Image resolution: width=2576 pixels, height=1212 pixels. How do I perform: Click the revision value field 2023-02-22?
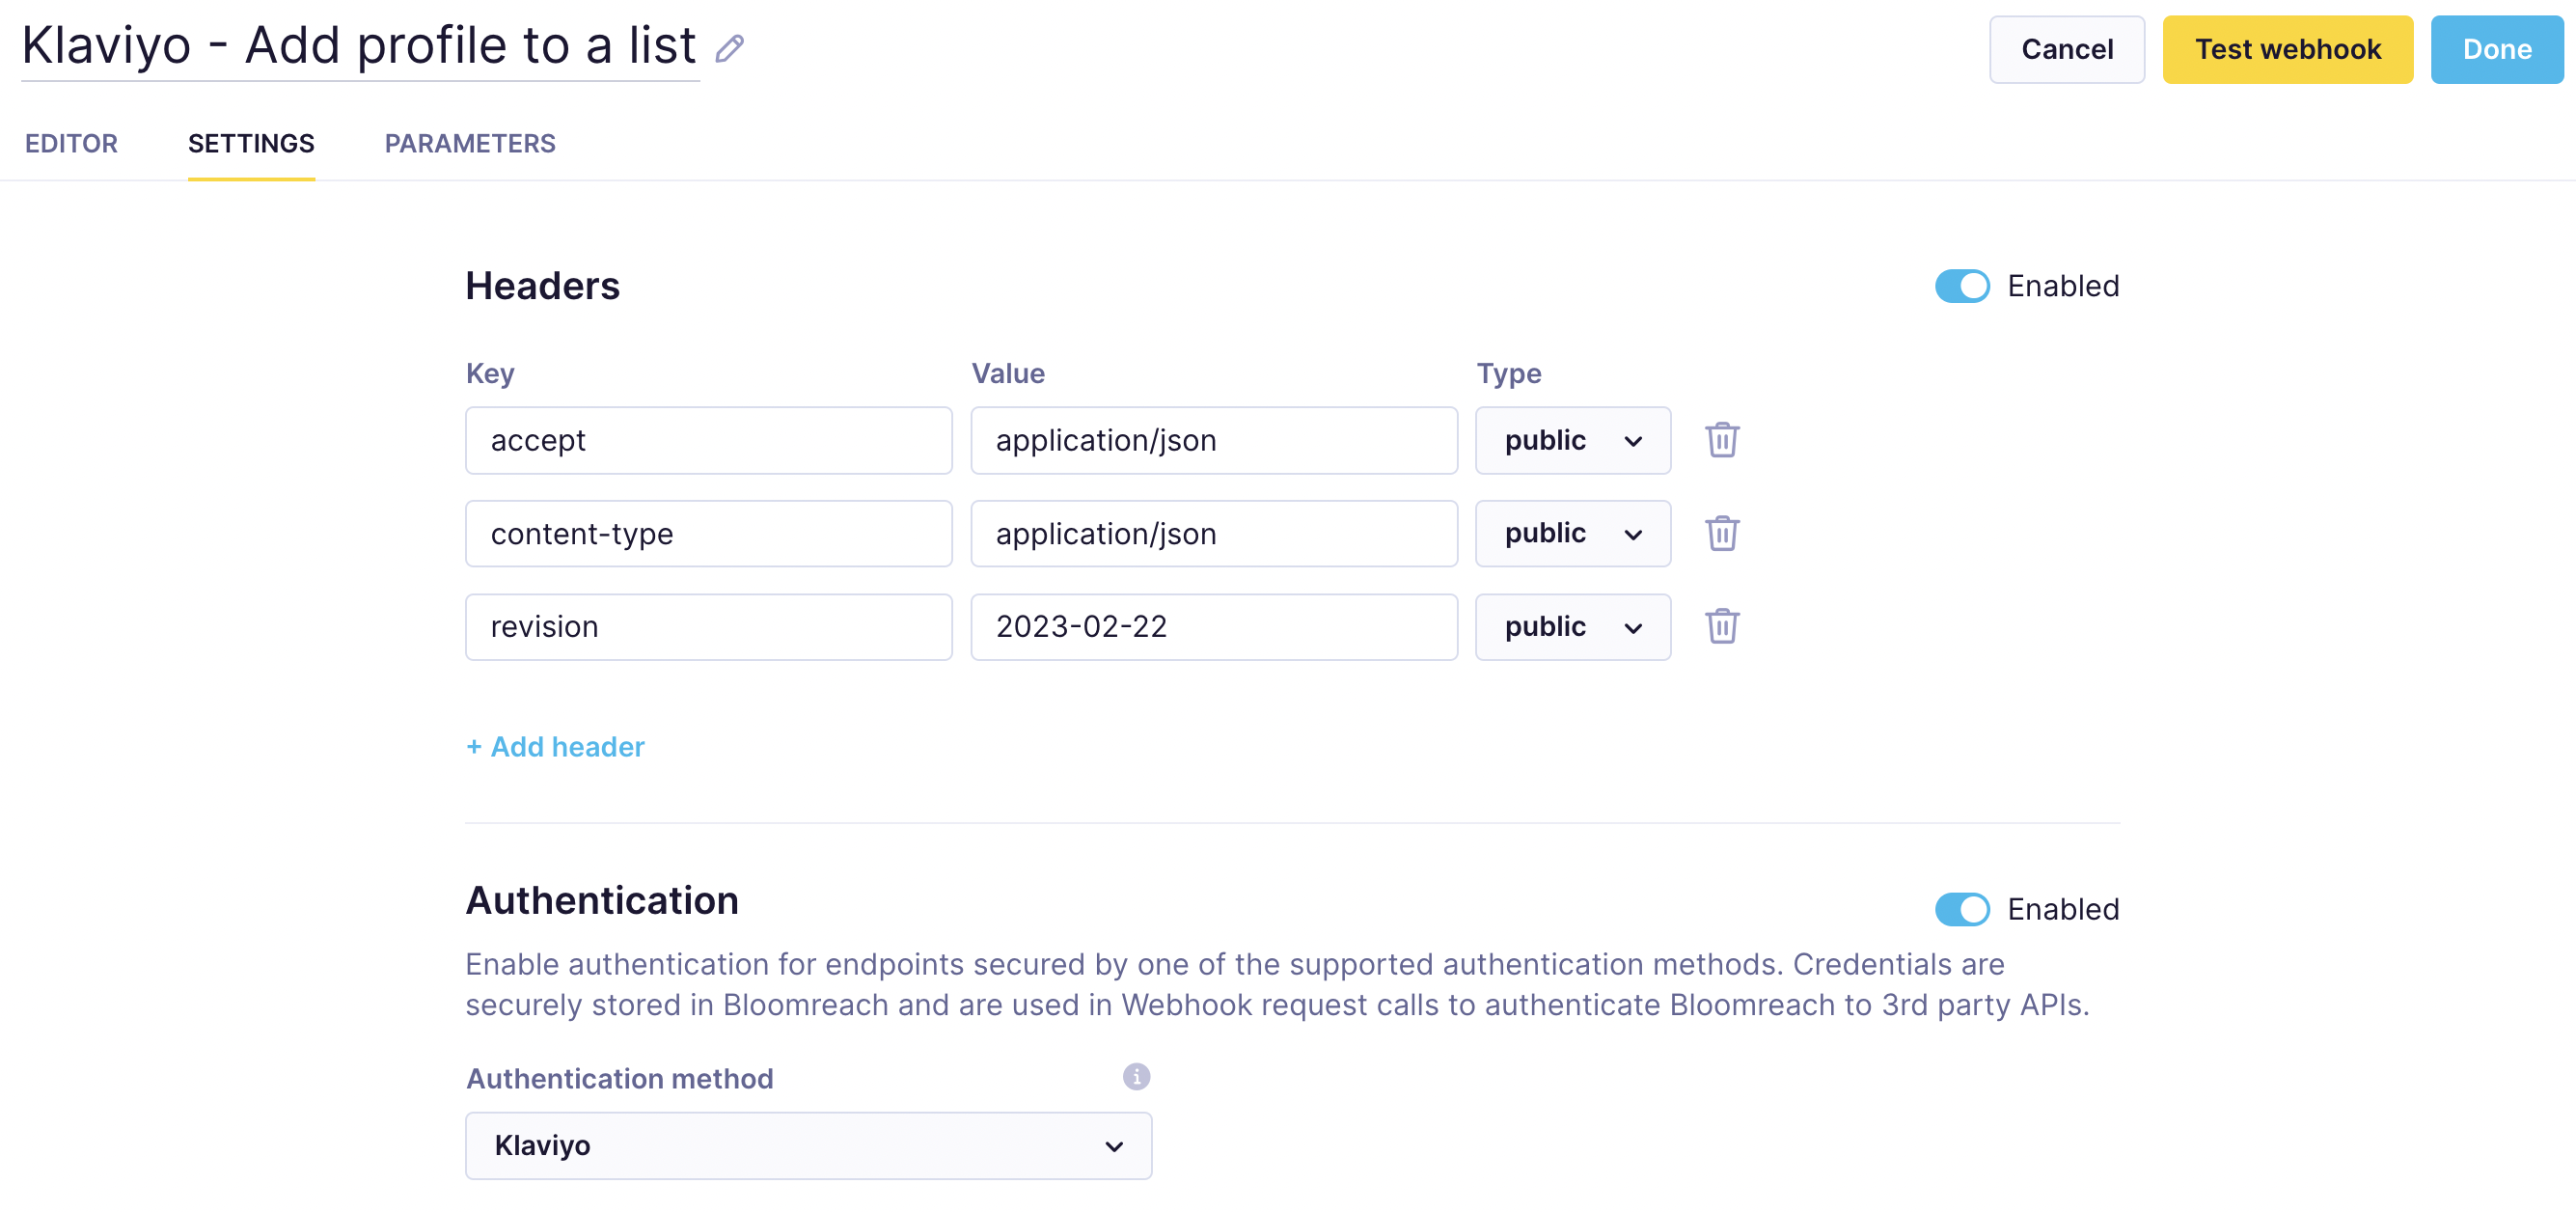1213,626
